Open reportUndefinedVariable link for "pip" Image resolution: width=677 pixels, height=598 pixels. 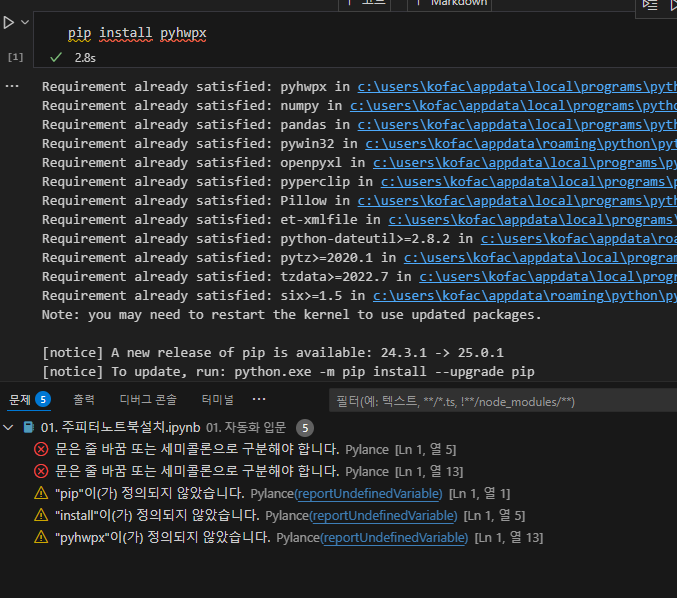pyautogui.click(x=368, y=494)
